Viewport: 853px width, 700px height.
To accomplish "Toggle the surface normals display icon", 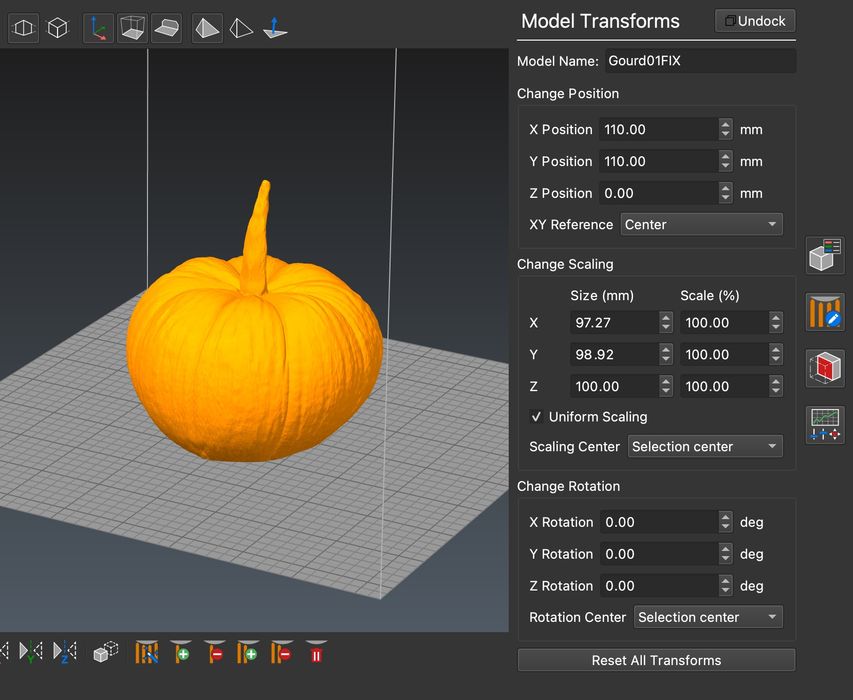I will point(275,29).
